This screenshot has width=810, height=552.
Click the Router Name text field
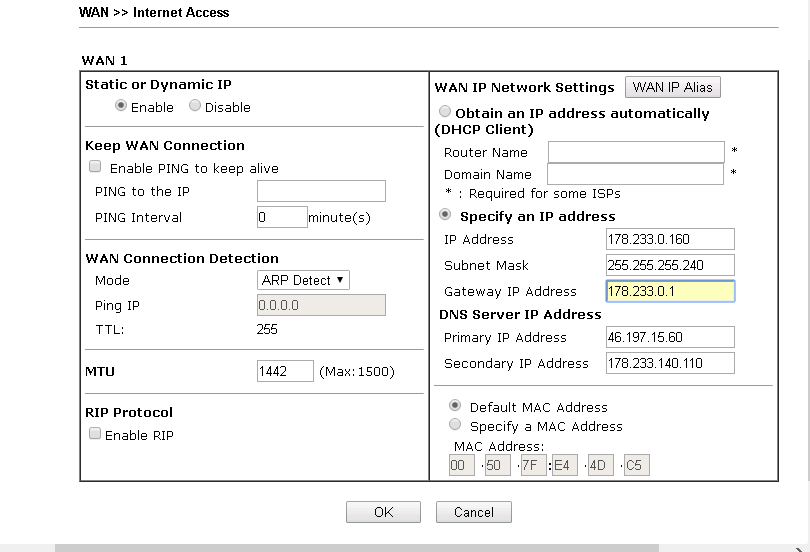(636, 152)
